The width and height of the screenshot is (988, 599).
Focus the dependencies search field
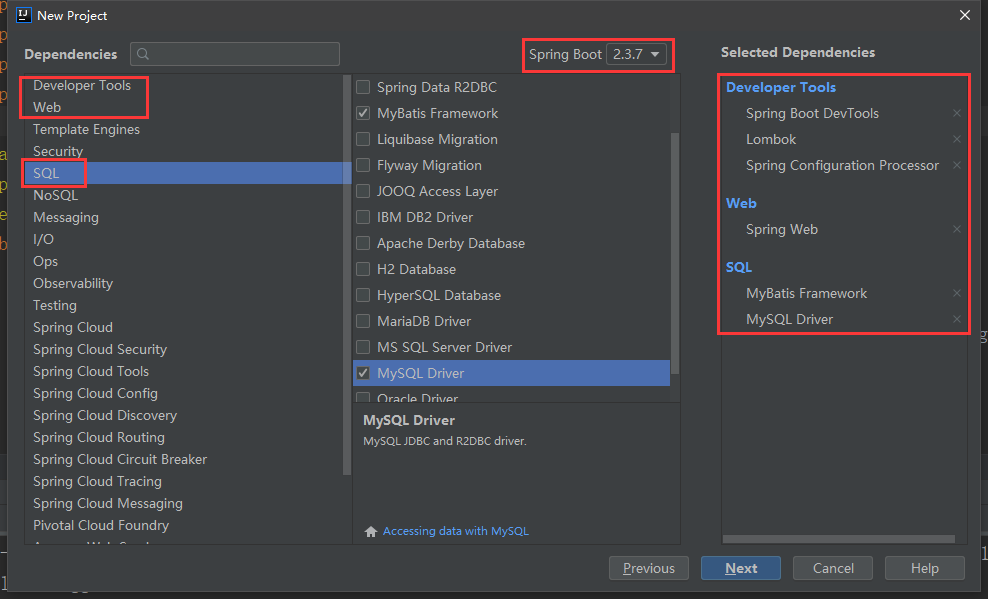[235, 54]
